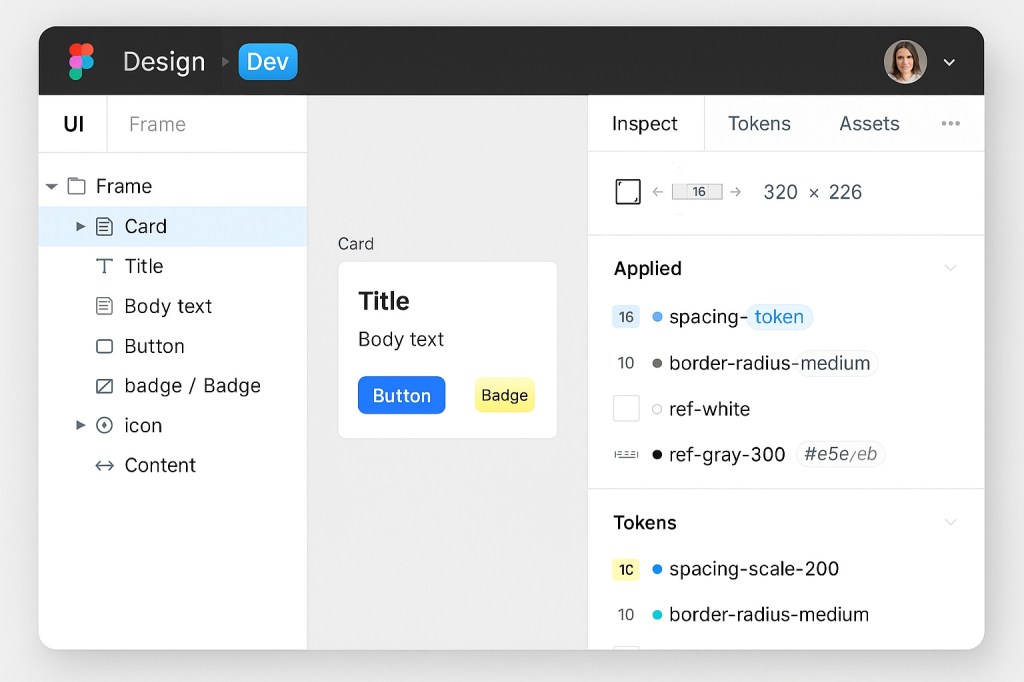Expand the Card layer in the tree
1024x682 pixels.
80,226
